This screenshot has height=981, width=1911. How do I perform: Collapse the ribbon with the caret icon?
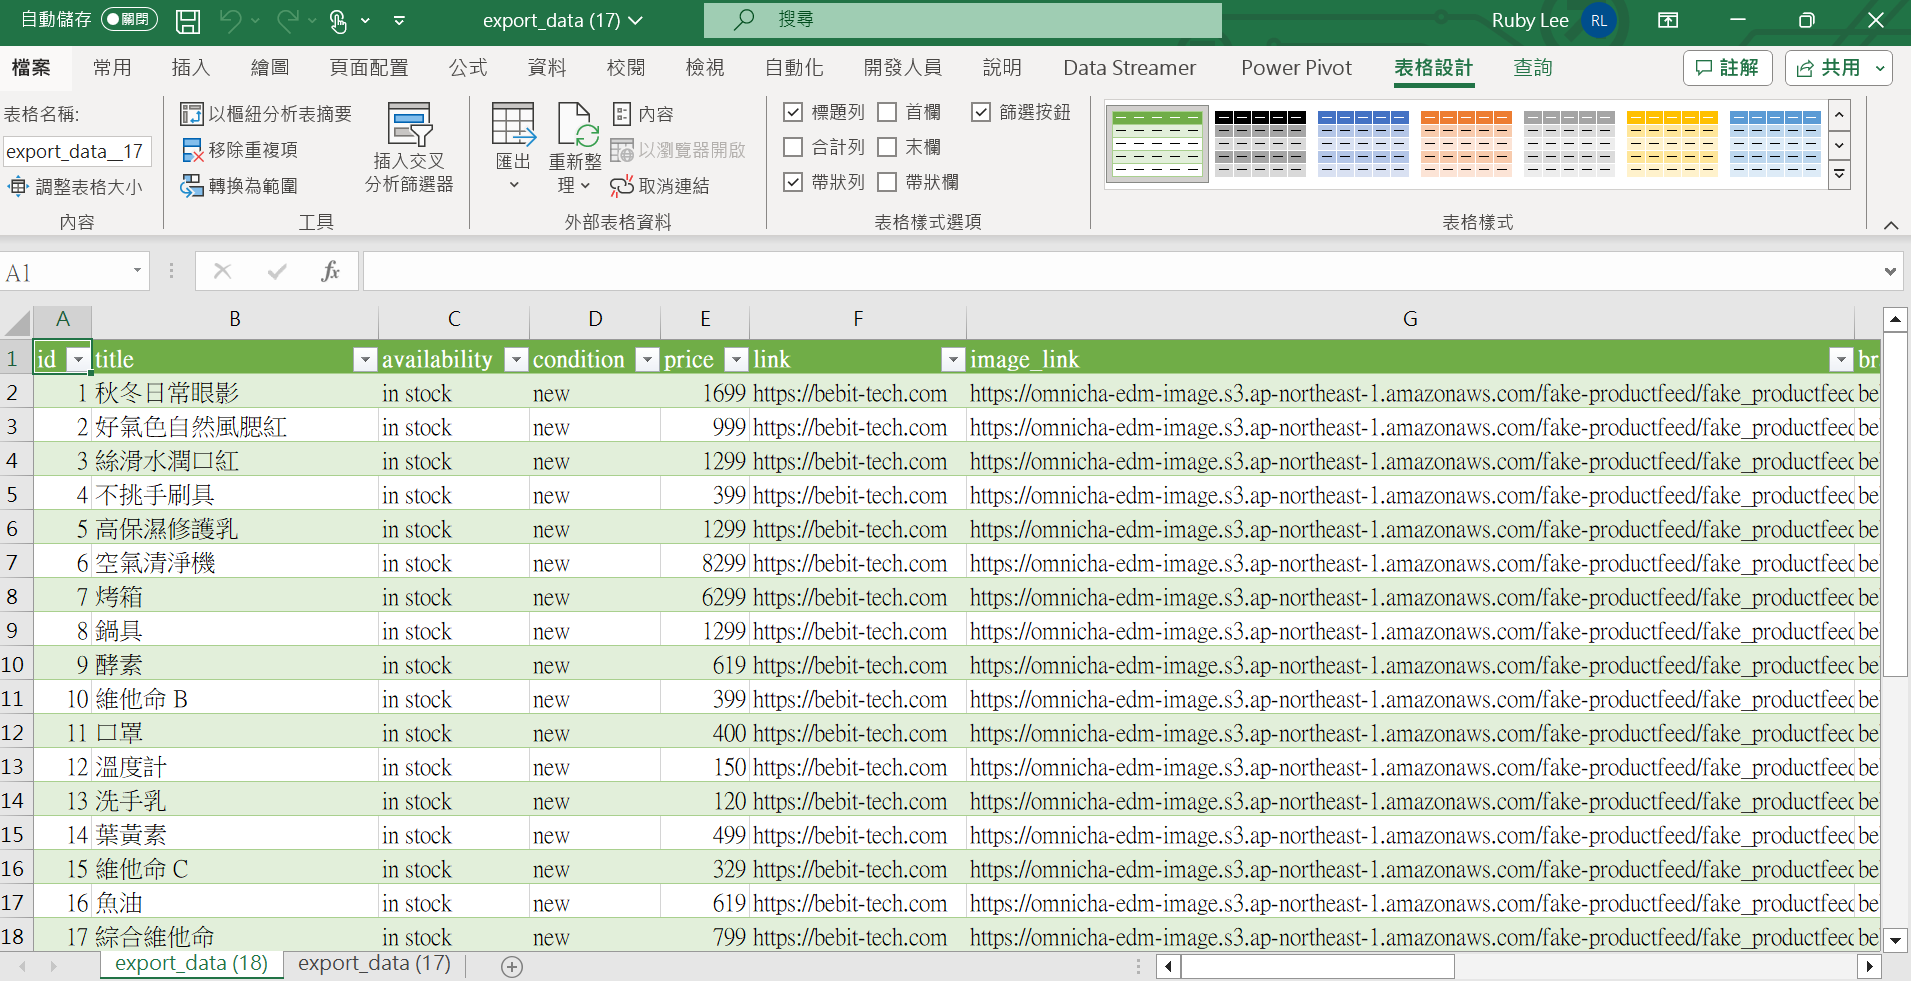[x=1891, y=225]
